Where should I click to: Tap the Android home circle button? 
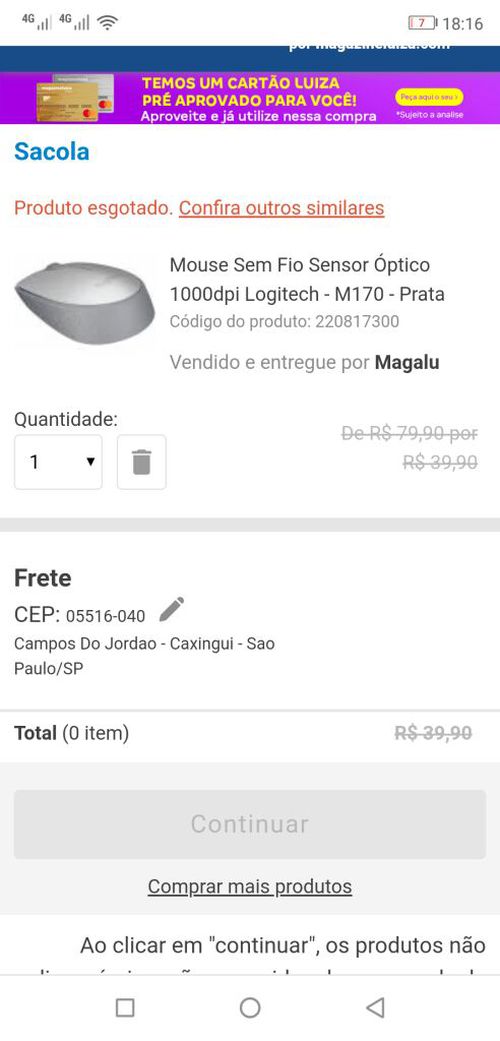tap(250, 1007)
